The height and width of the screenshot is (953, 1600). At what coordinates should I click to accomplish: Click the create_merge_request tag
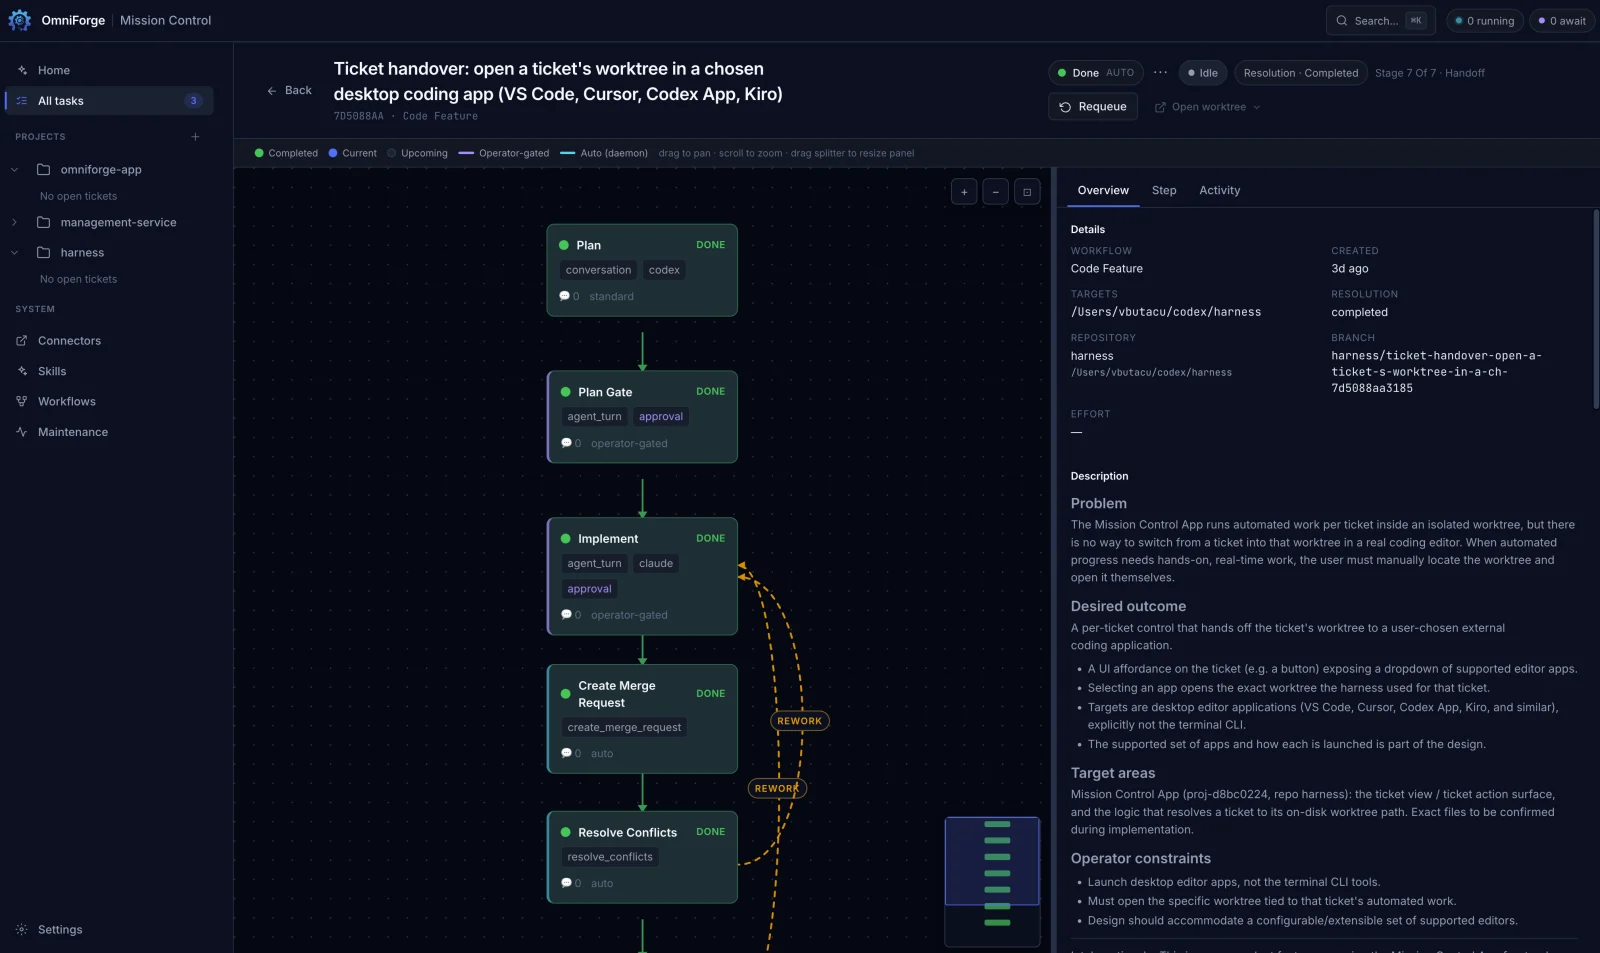(624, 728)
